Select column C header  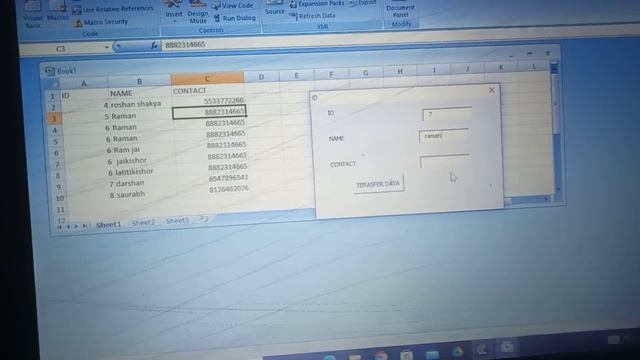click(x=207, y=79)
